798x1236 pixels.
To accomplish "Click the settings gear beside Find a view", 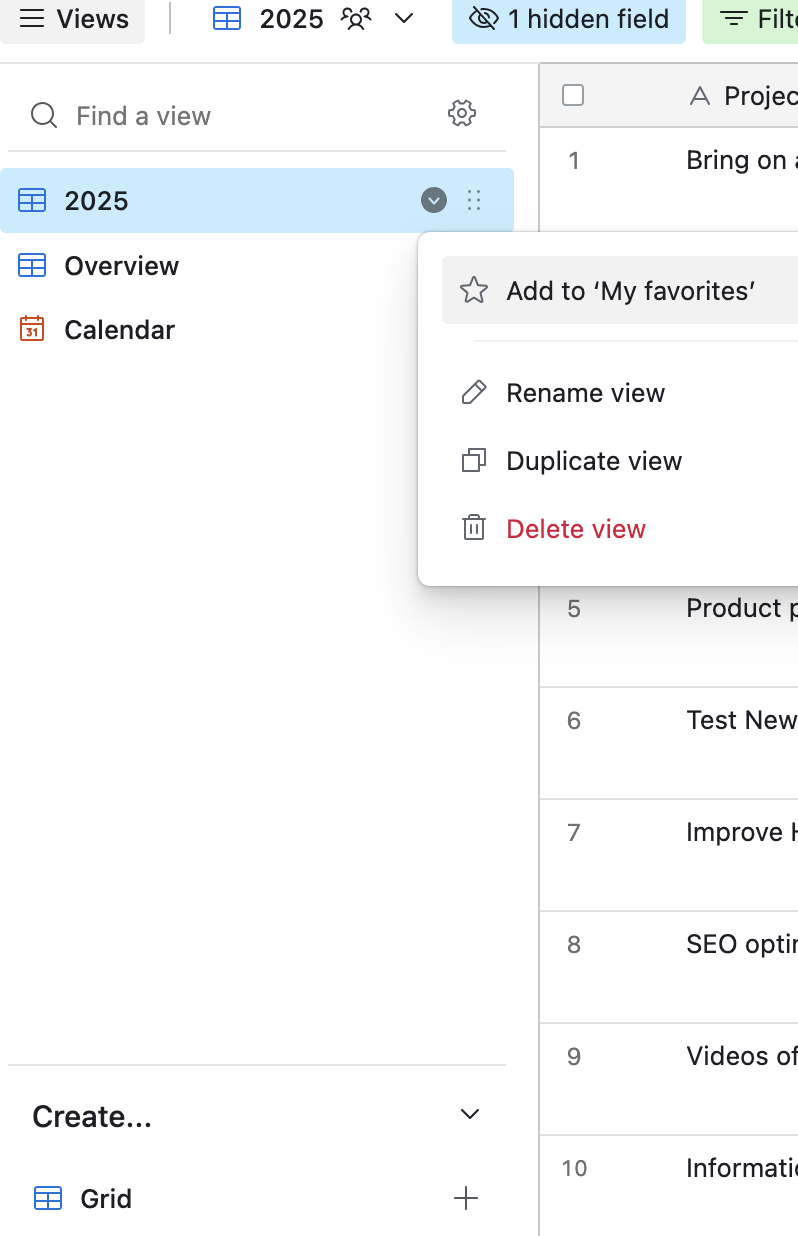I will point(461,114).
